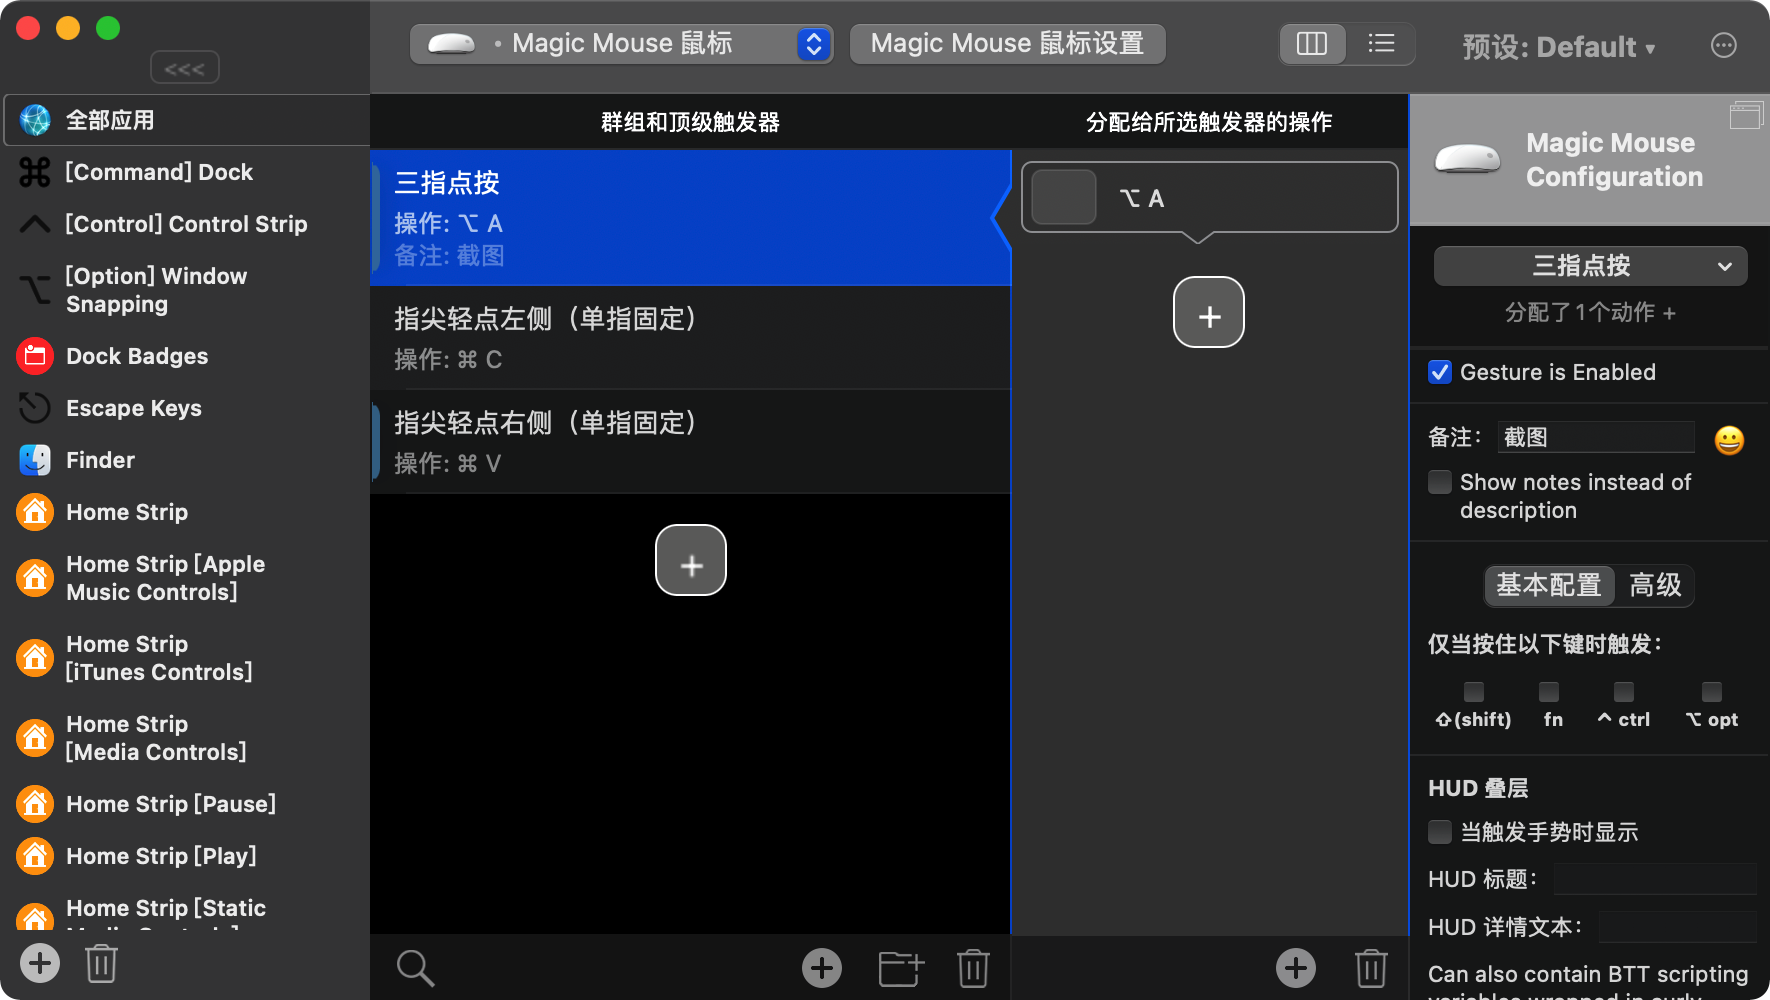Add a new app with sidebar plus
This screenshot has height=1000, width=1770.
click(x=40, y=963)
